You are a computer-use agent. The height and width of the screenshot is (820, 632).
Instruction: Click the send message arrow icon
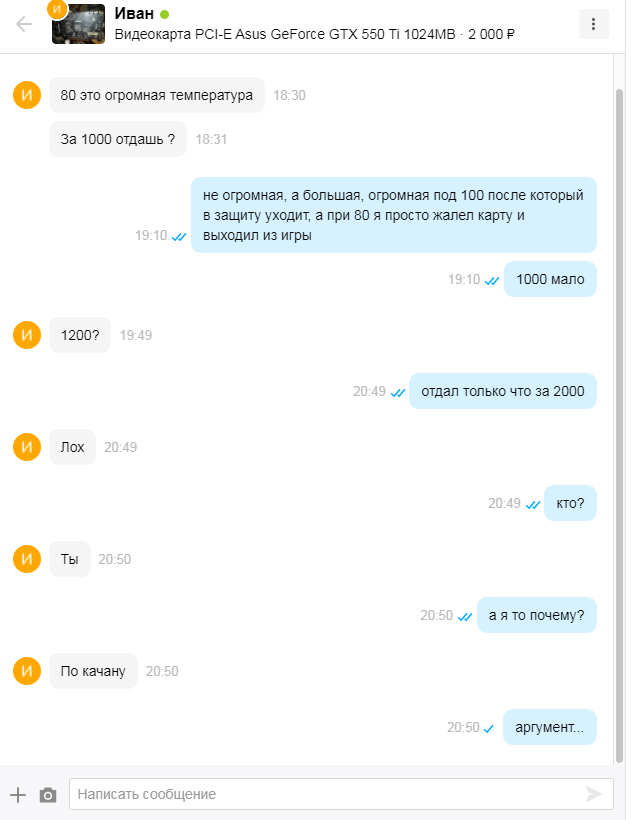(x=594, y=794)
